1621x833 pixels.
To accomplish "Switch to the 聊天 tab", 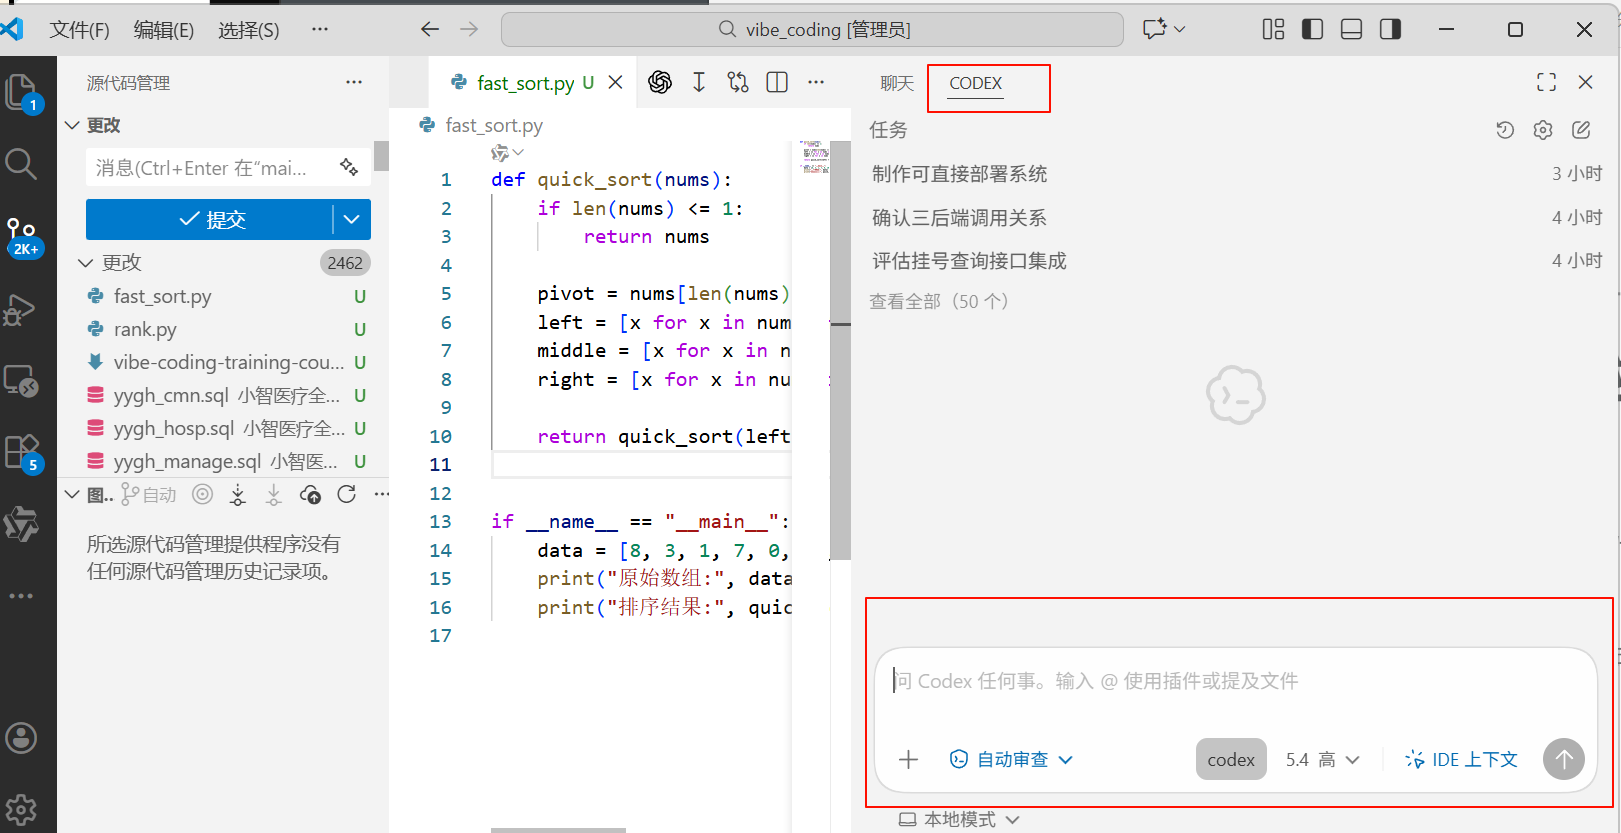I will click(x=897, y=83).
